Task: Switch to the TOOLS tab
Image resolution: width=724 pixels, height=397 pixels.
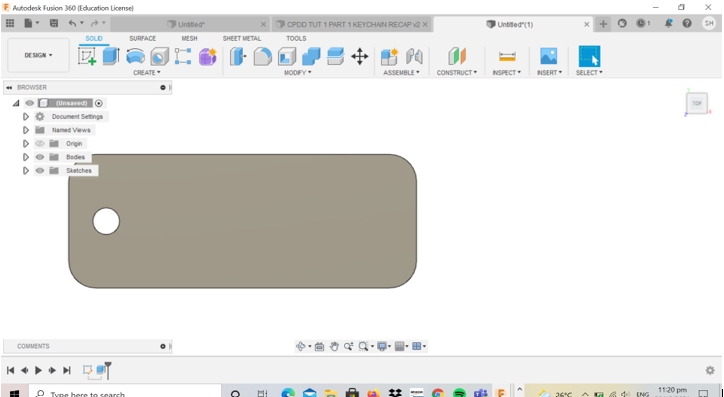Action: point(296,38)
